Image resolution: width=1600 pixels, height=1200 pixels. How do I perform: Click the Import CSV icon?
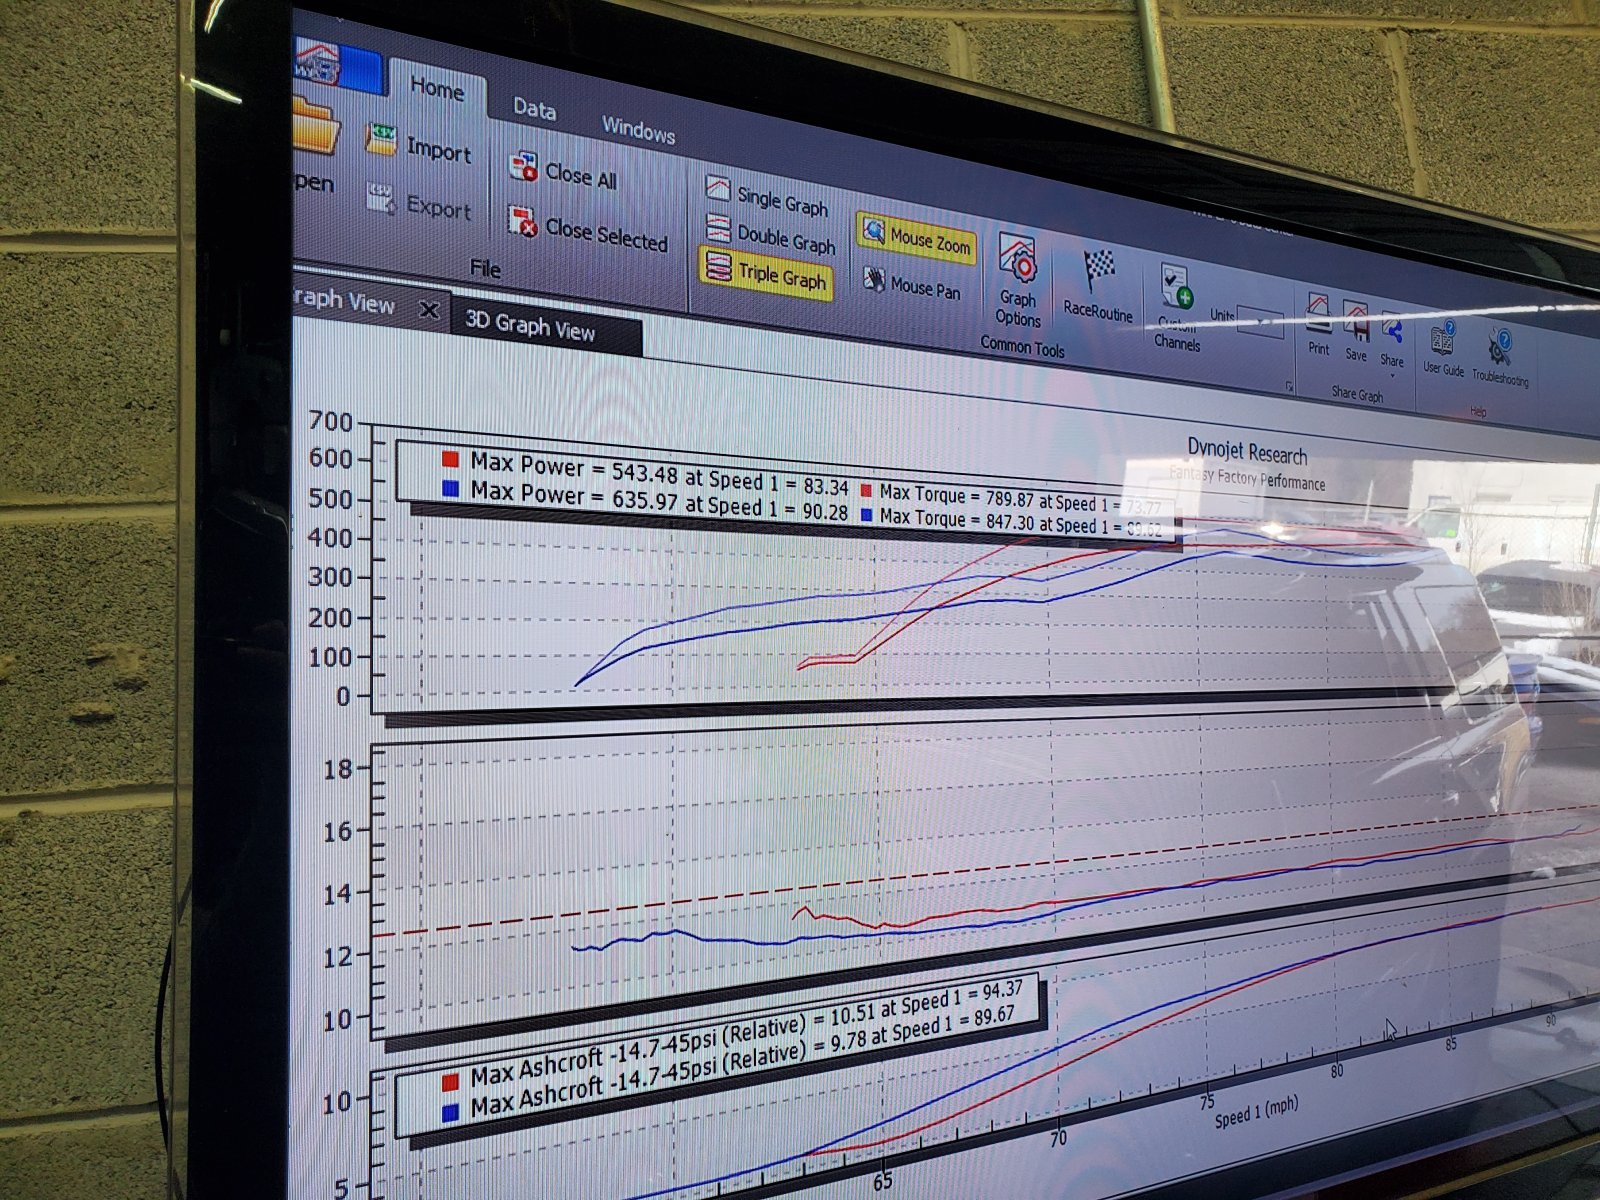click(x=381, y=139)
